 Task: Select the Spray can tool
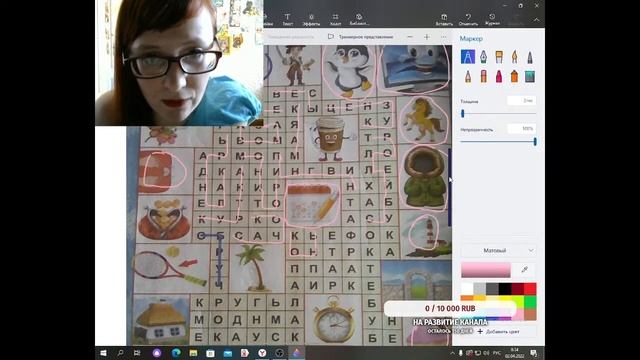[514, 76]
